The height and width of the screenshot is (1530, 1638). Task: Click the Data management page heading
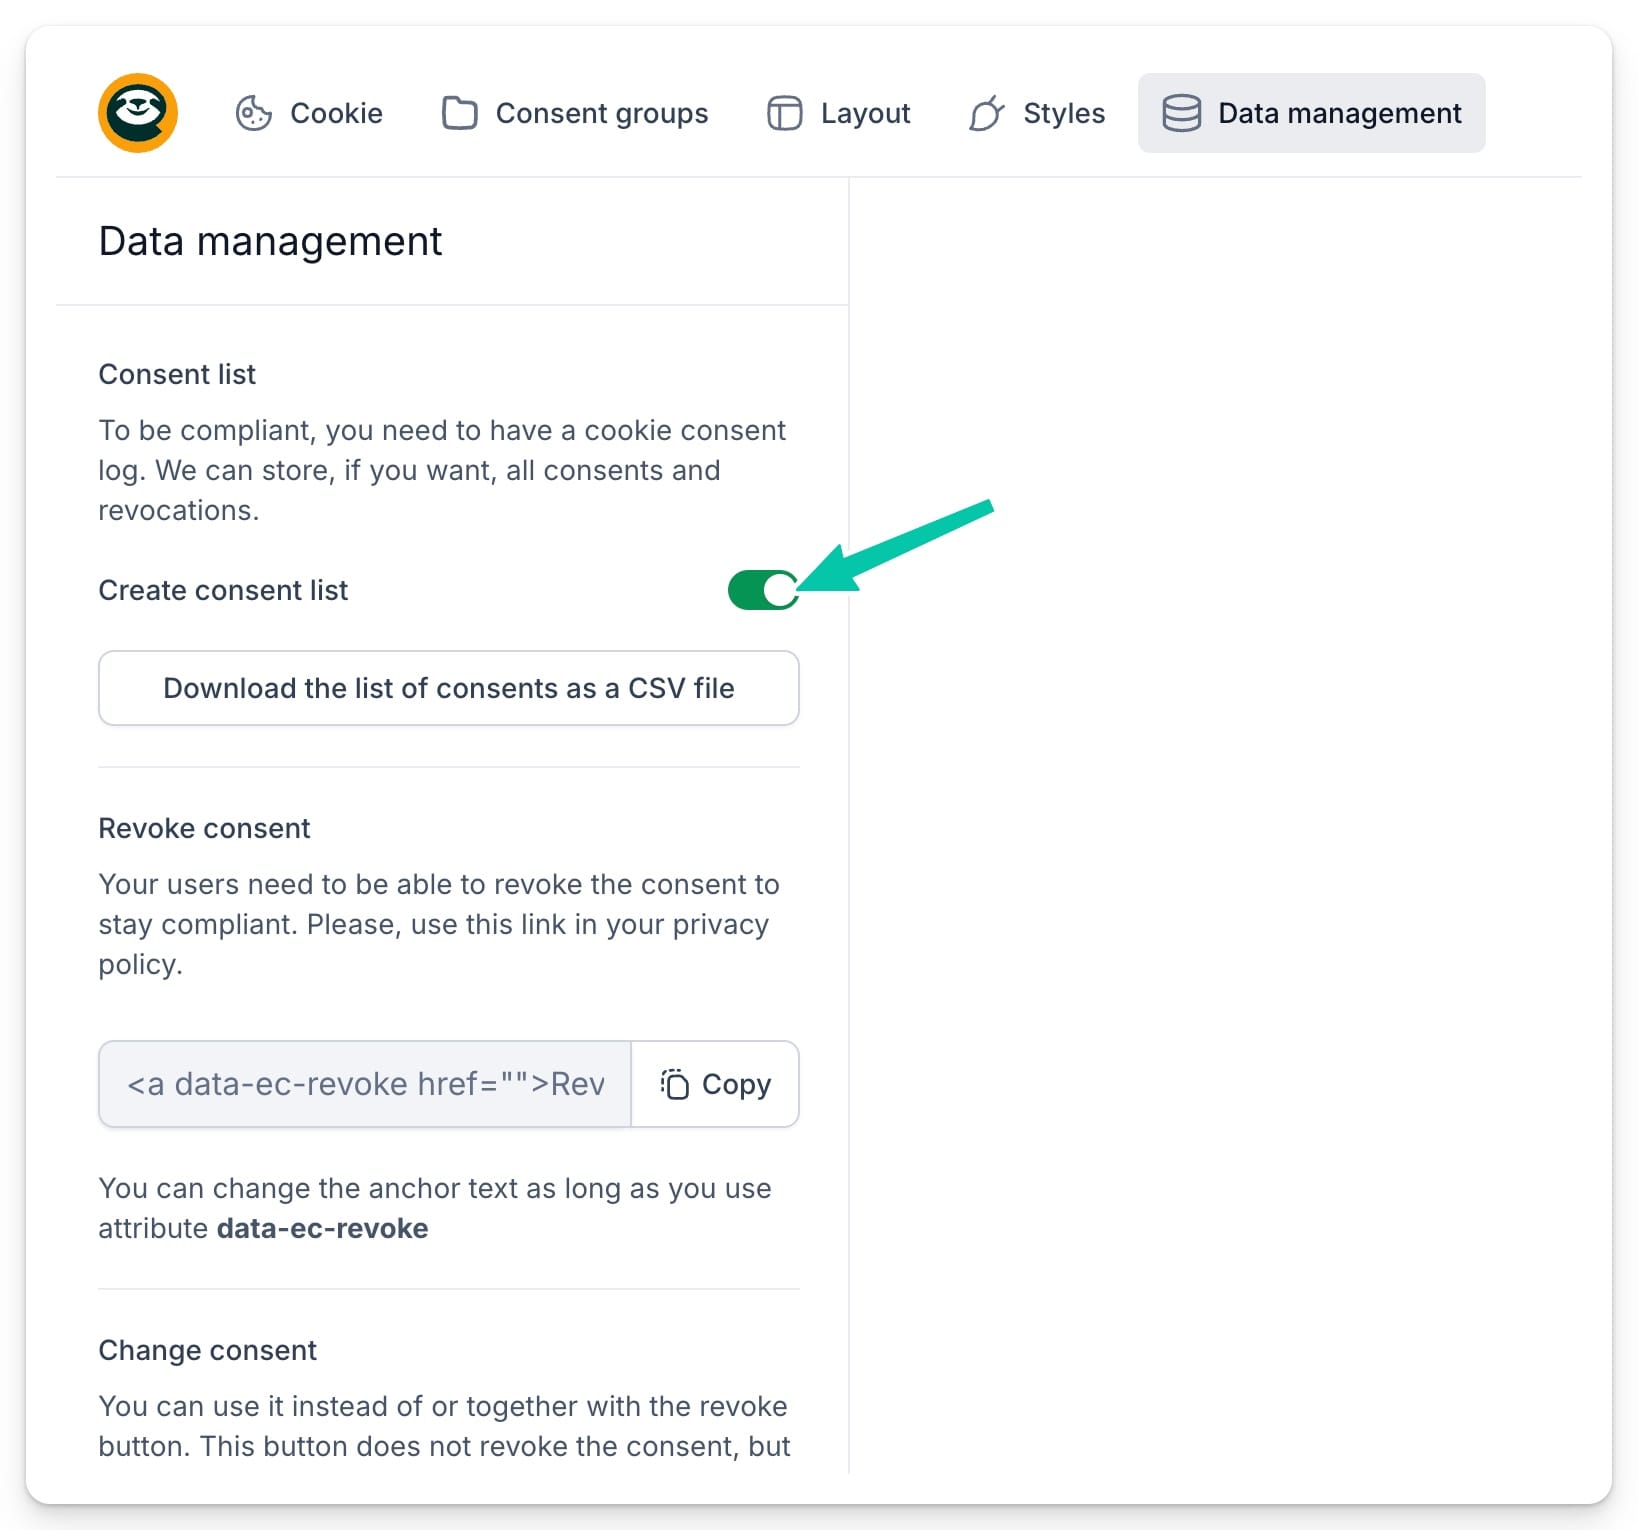(270, 241)
